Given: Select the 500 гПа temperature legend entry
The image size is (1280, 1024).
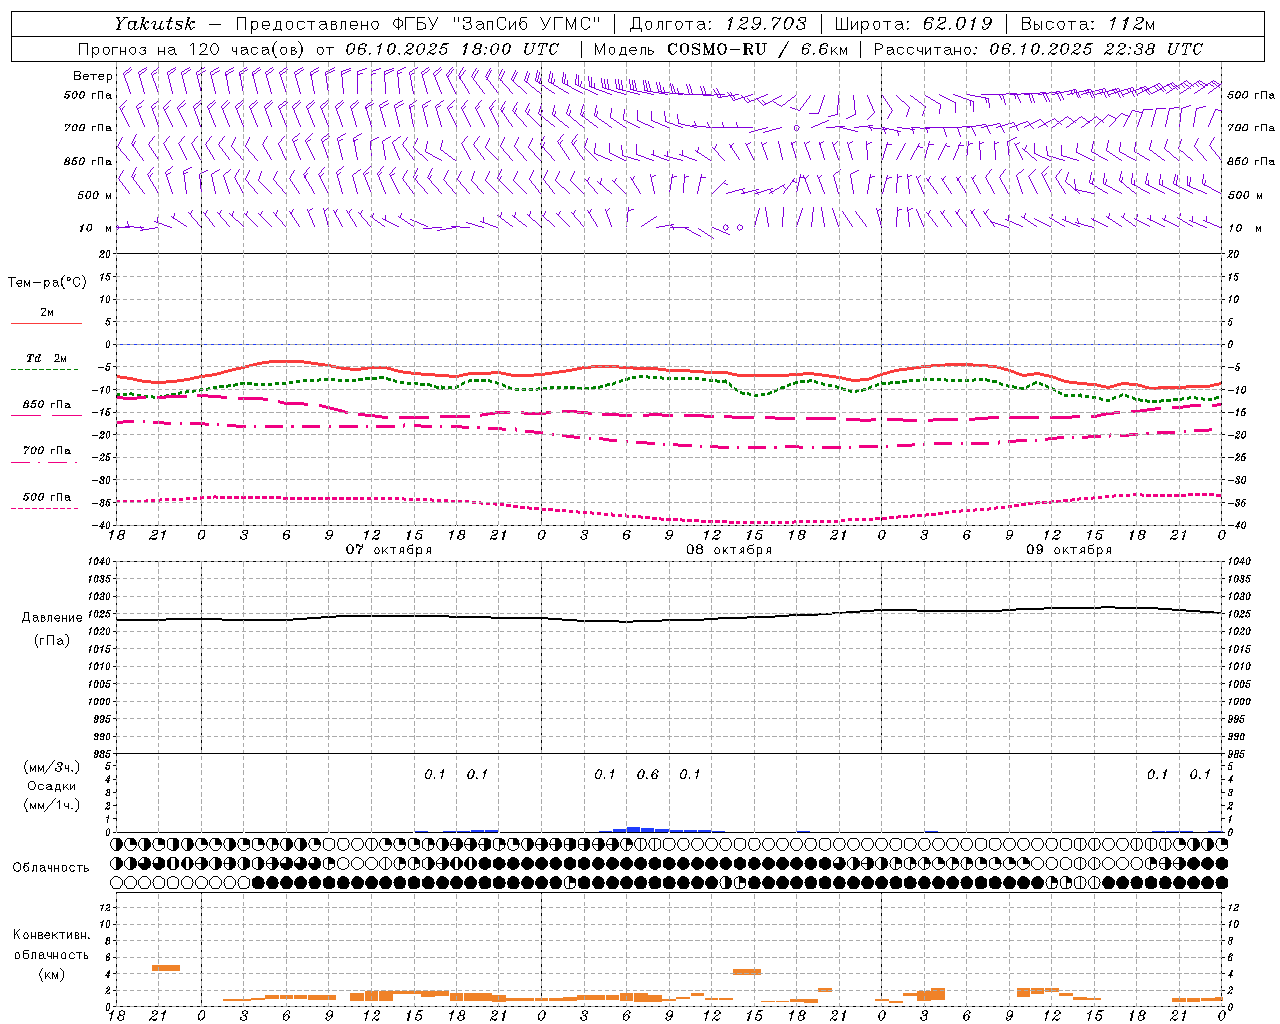Looking at the screenshot, I should click(x=46, y=502).
